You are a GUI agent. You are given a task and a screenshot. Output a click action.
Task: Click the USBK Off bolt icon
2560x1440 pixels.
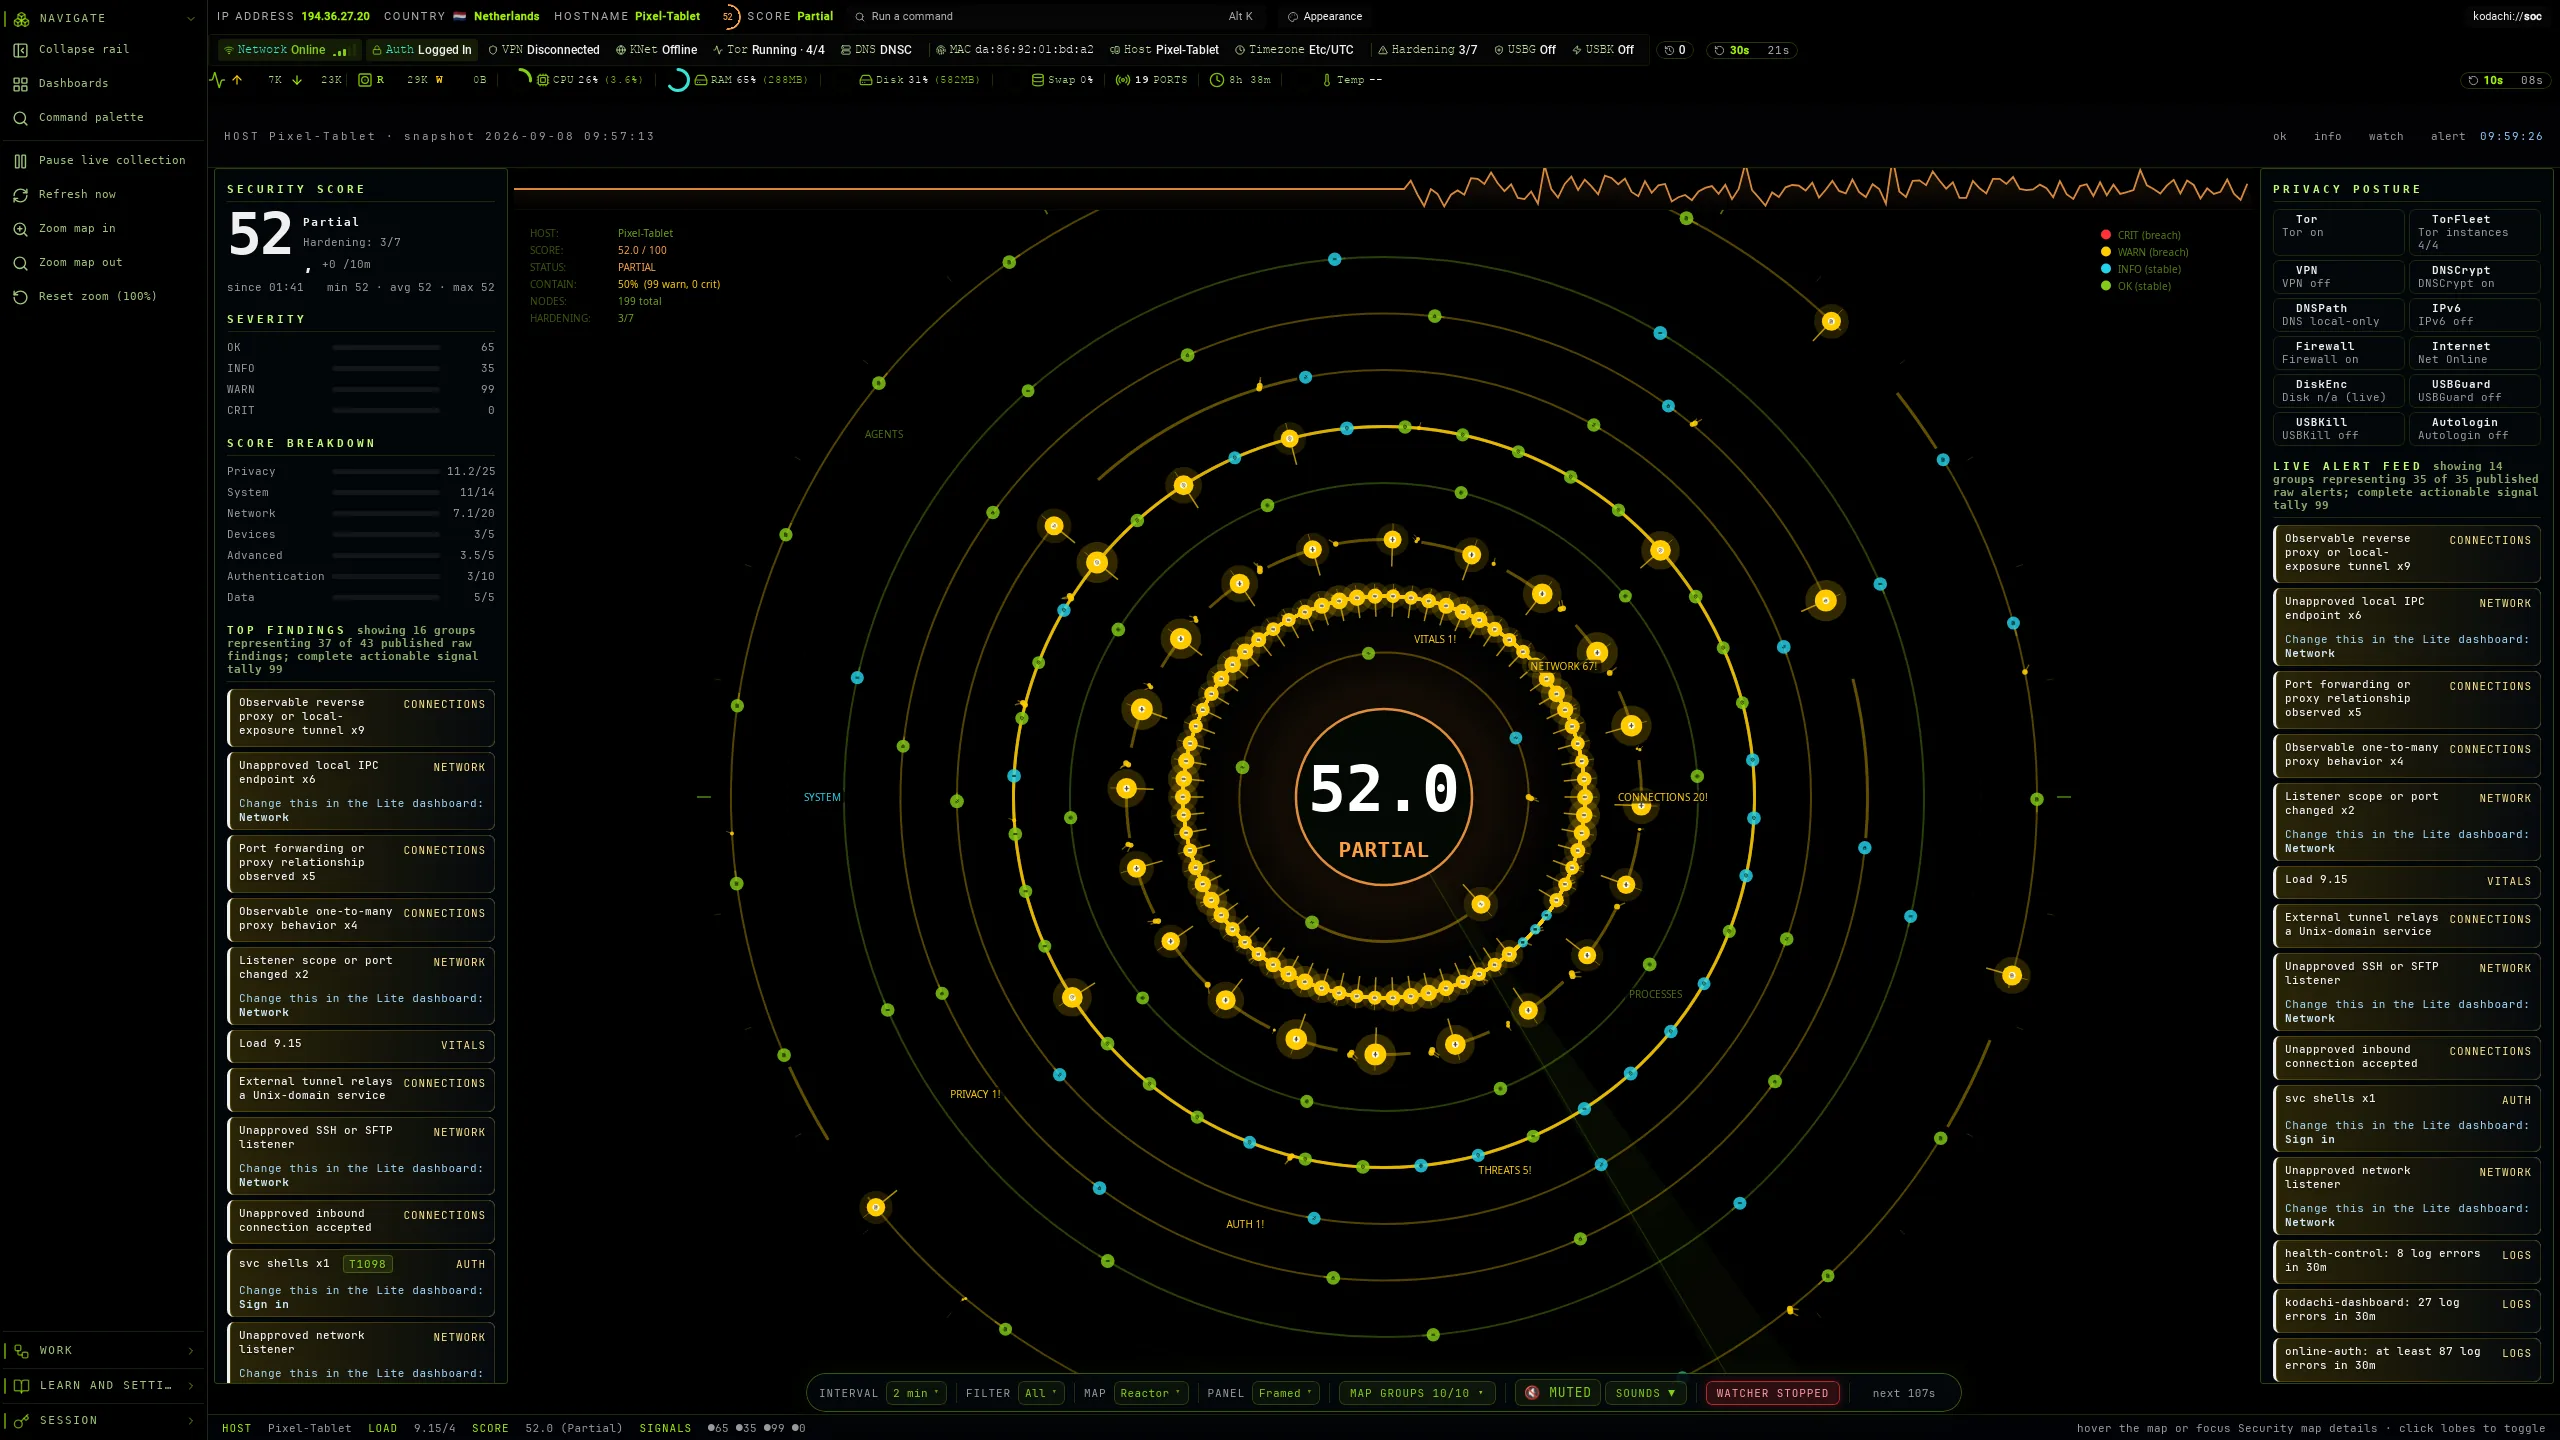[x=1577, y=50]
